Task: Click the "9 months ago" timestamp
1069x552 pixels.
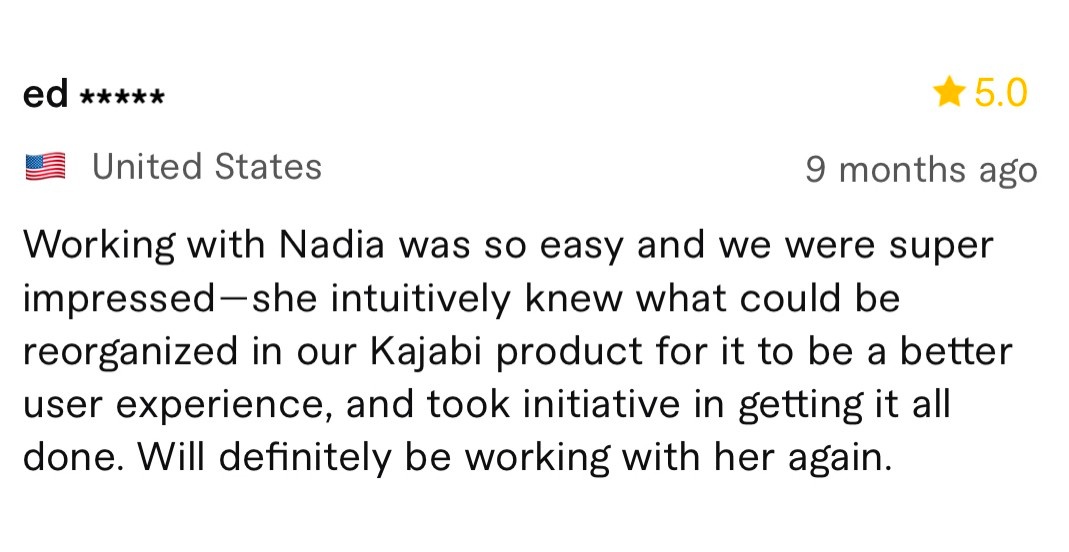Action: point(921,170)
